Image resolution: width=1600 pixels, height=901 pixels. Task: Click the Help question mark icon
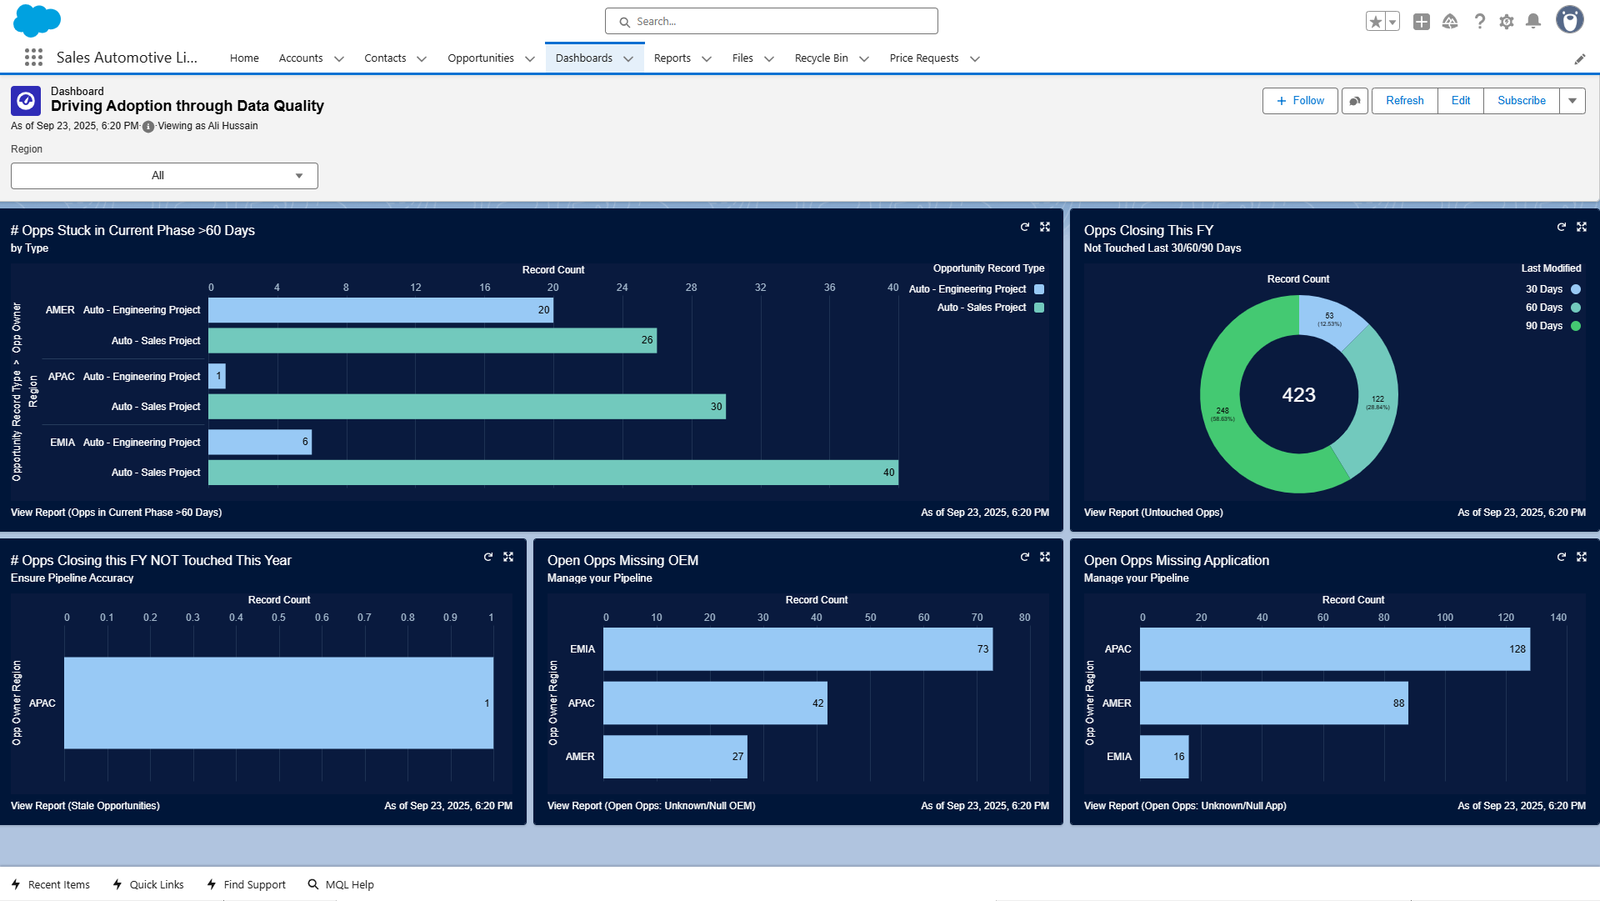coord(1479,21)
